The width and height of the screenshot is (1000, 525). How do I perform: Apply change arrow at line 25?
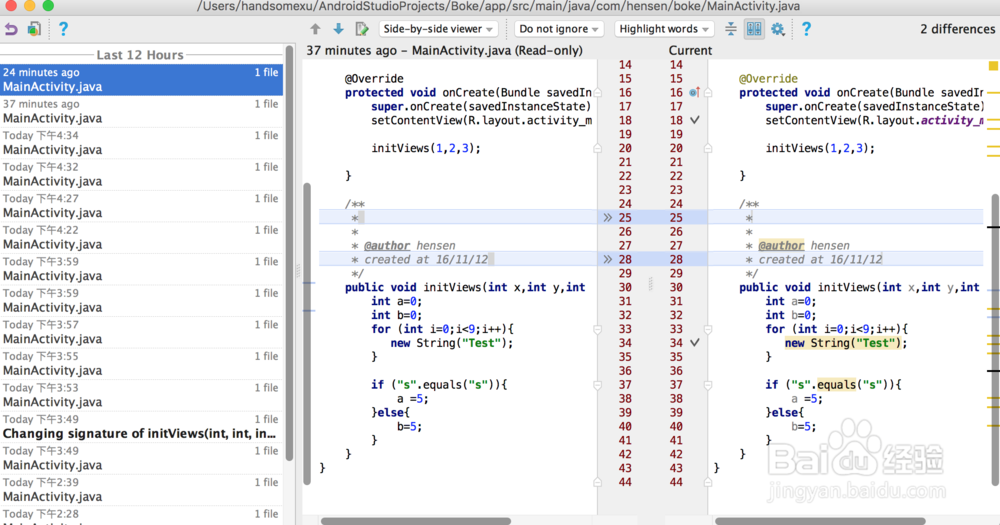point(607,218)
